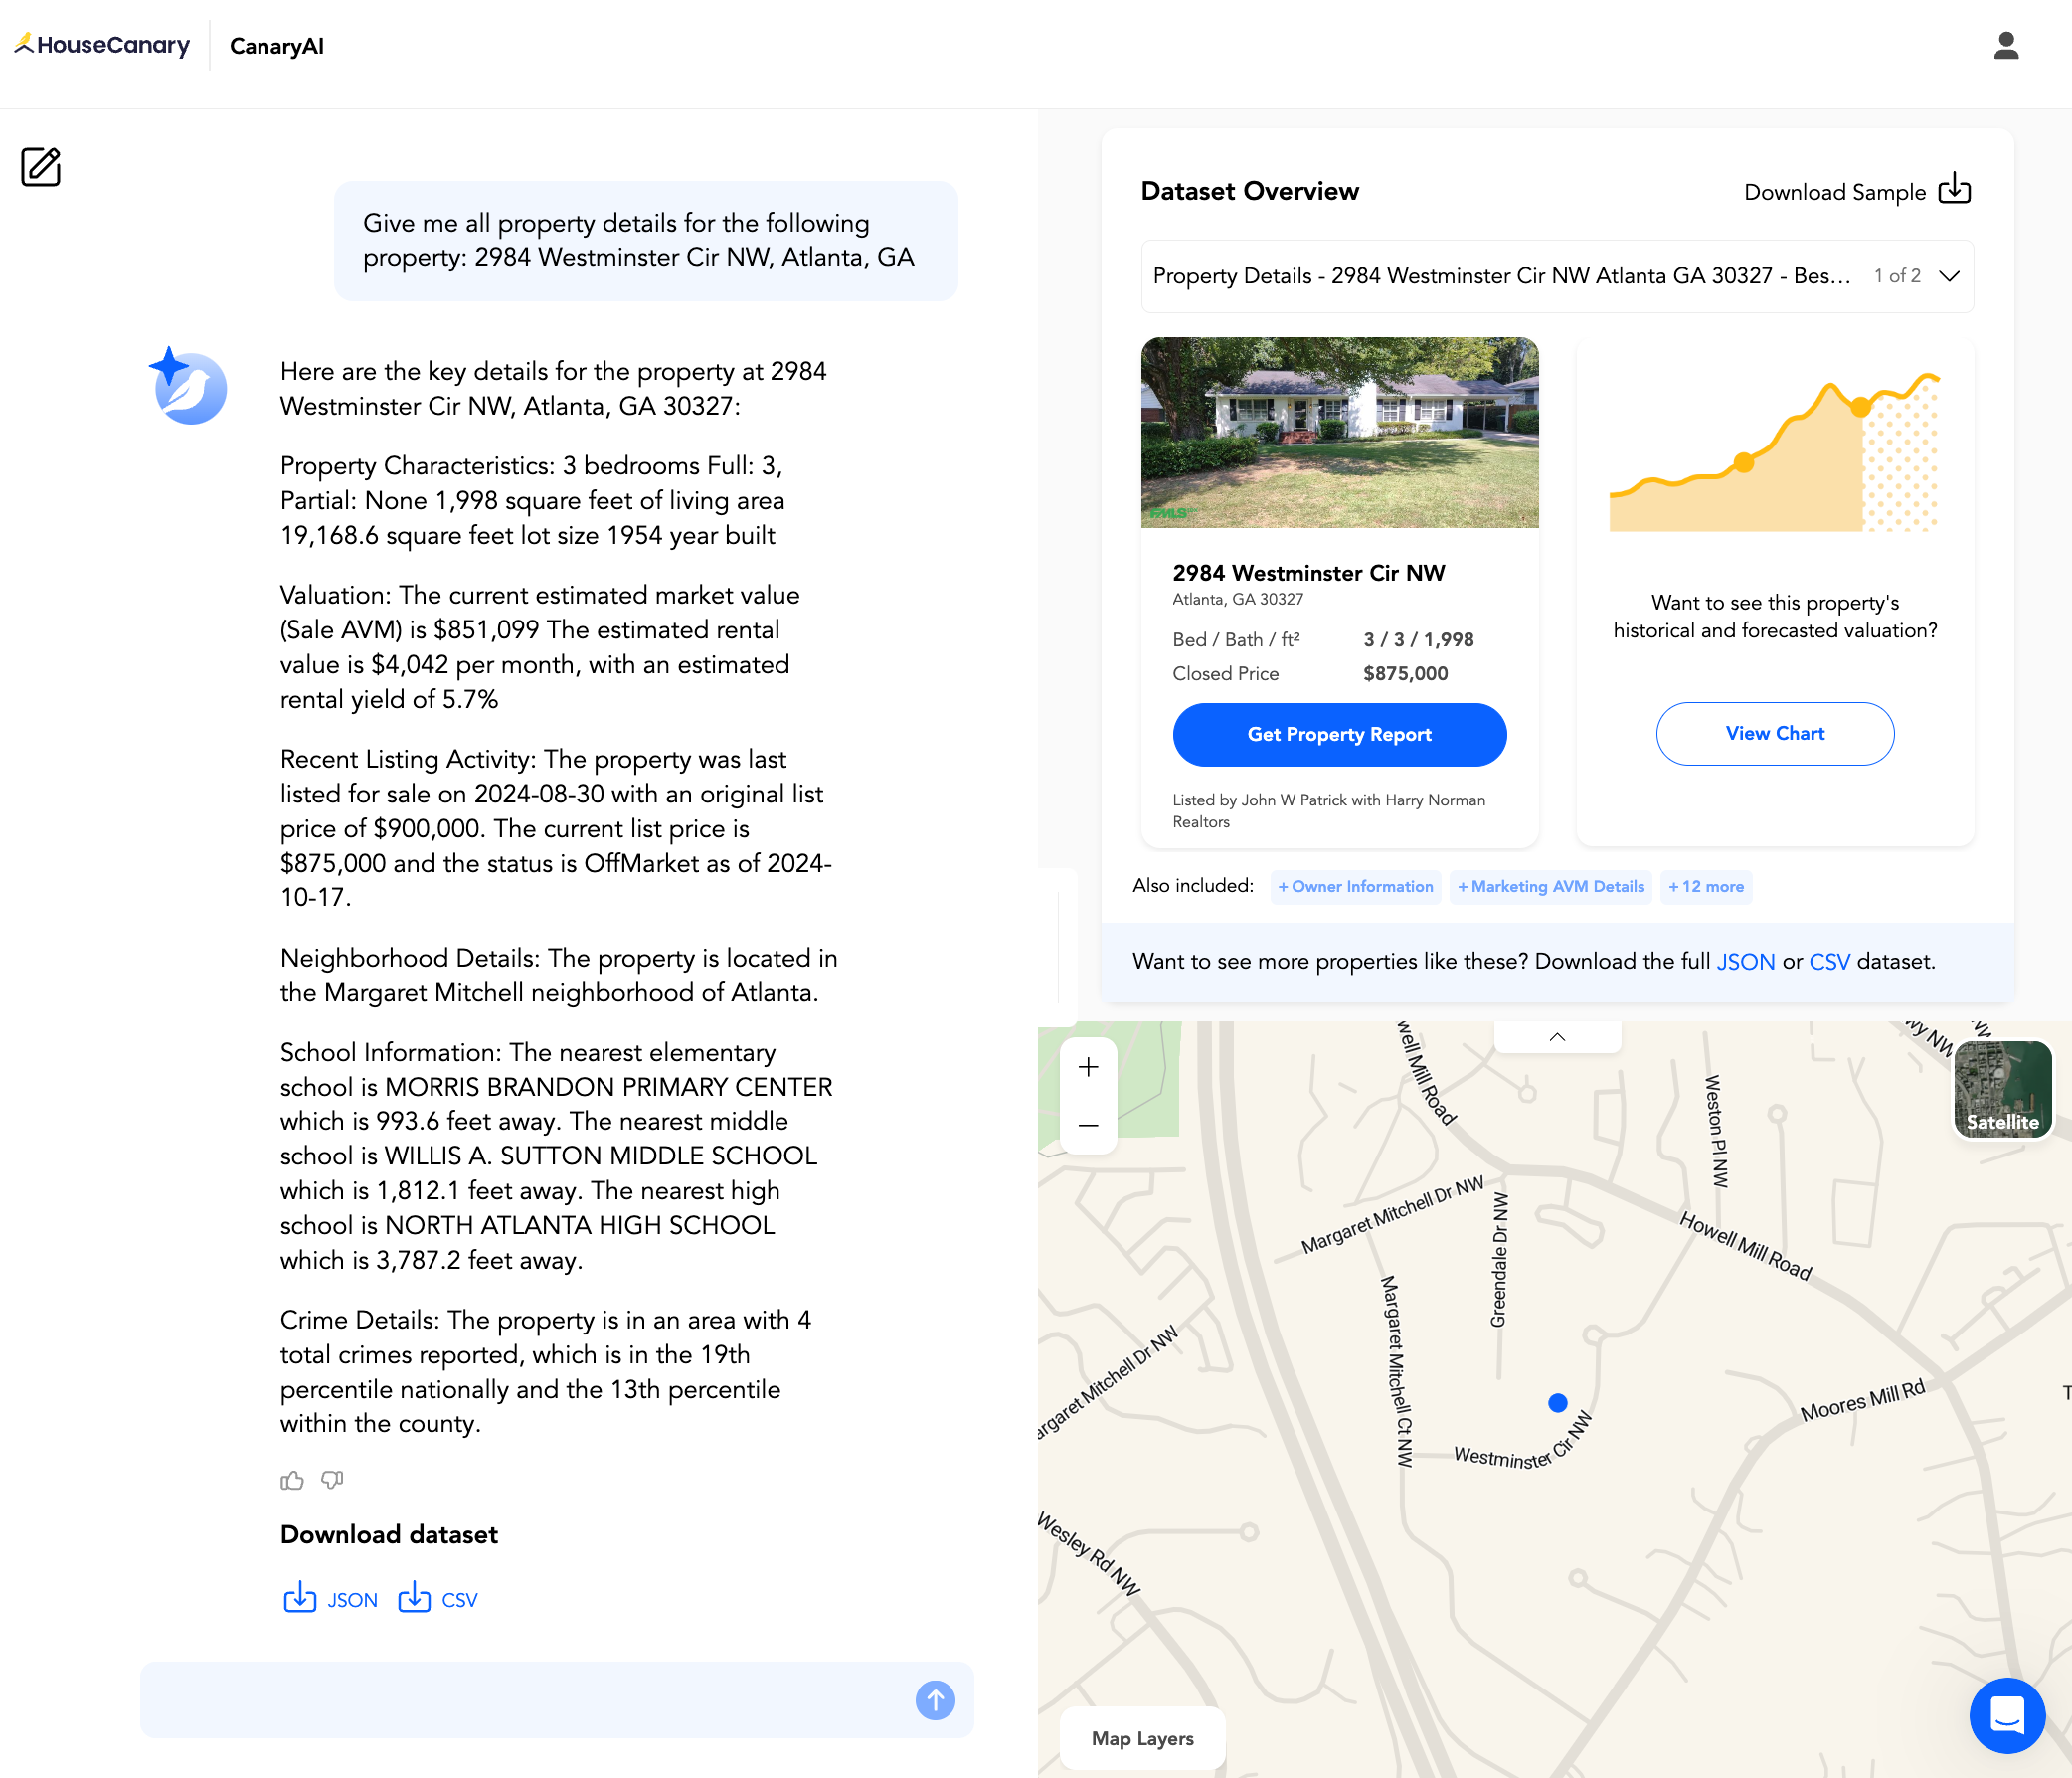
Task: Click the property photo of 2984 Westminster Cir
Action: [1340, 432]
